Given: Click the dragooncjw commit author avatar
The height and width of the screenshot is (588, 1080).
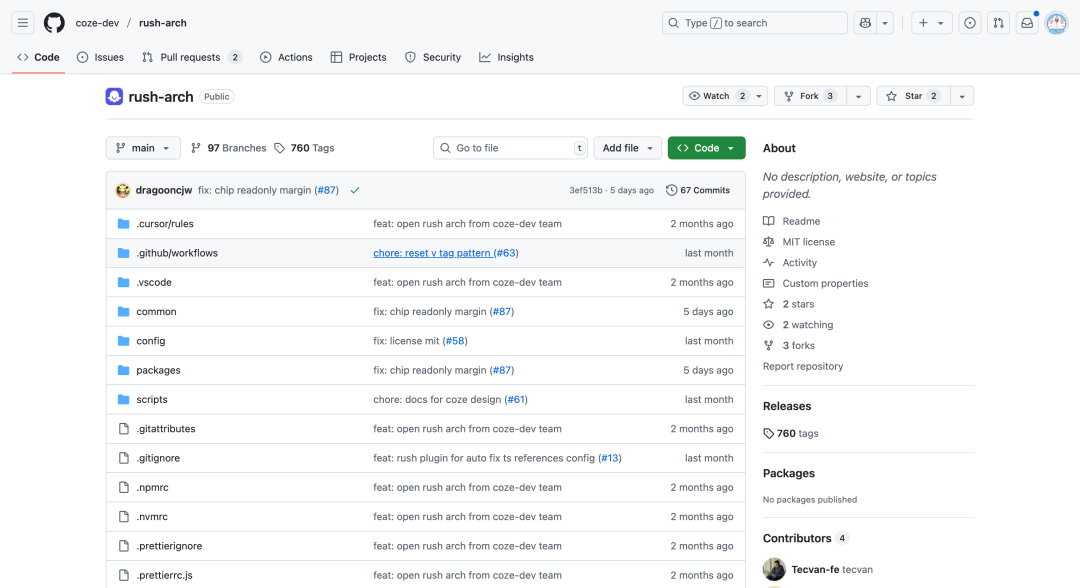Looking at the screenshot, I should 123,190.
